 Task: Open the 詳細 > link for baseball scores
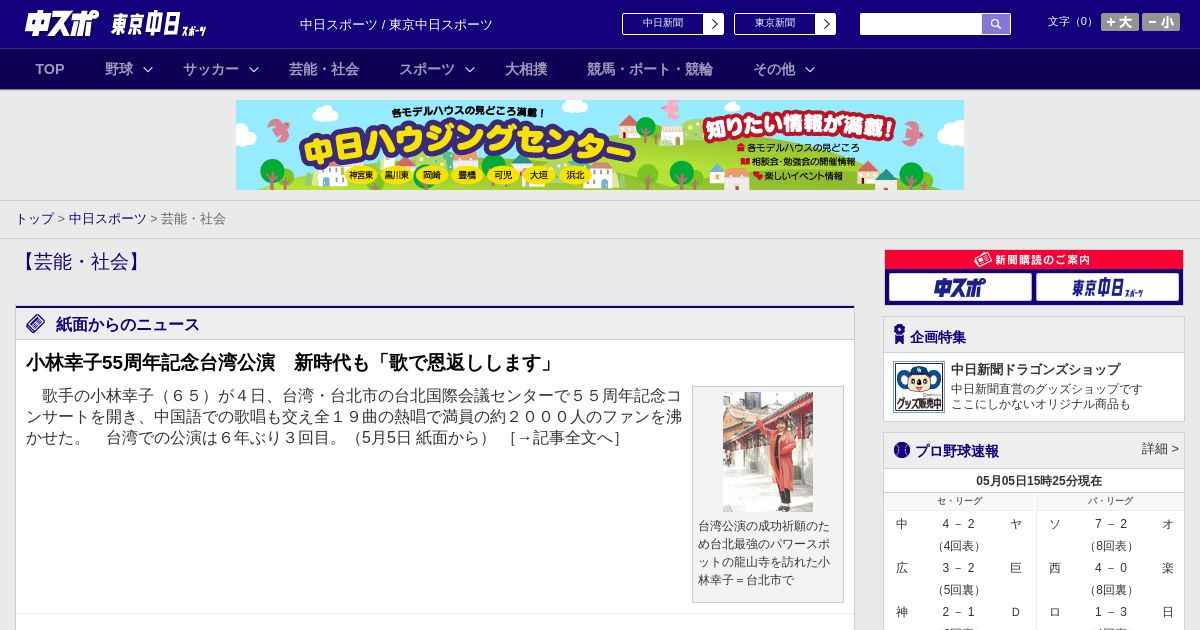1160,449
